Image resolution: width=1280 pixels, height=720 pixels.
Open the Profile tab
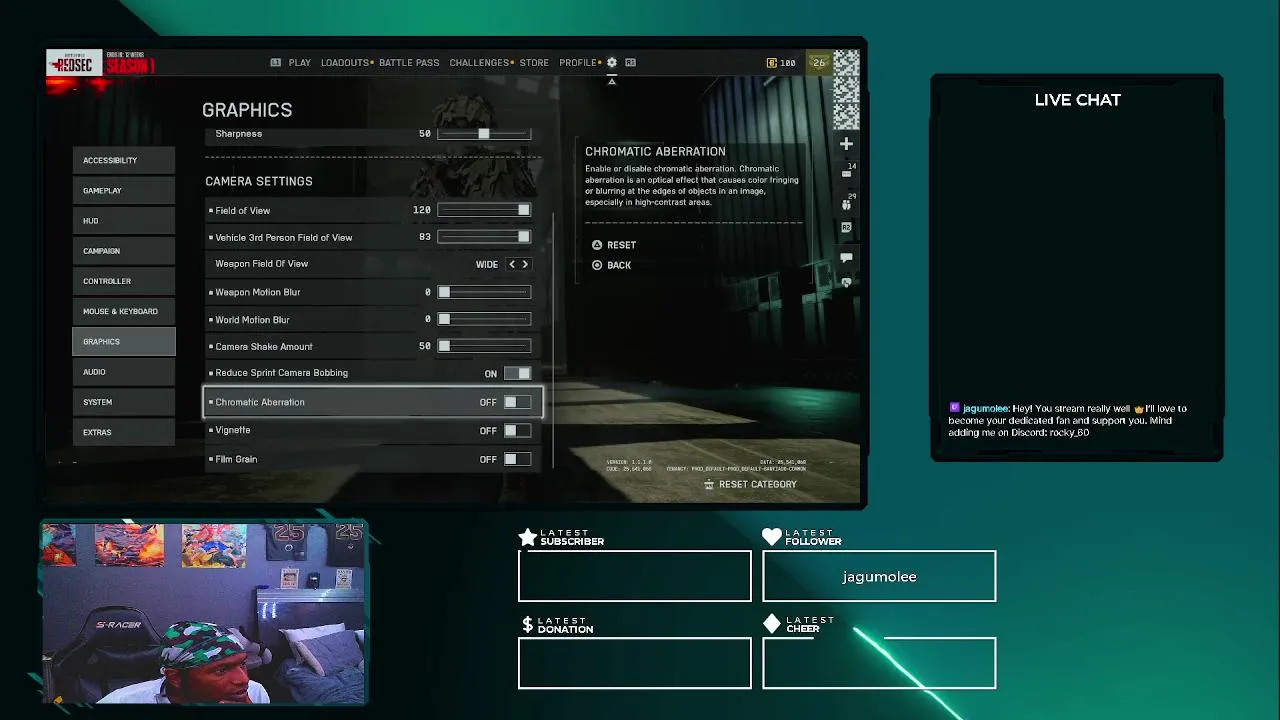(578, 63)
